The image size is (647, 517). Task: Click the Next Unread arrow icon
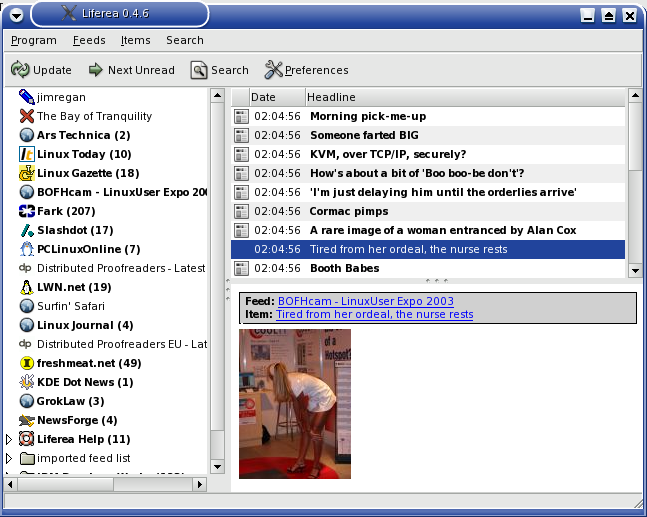coord(96,70)
